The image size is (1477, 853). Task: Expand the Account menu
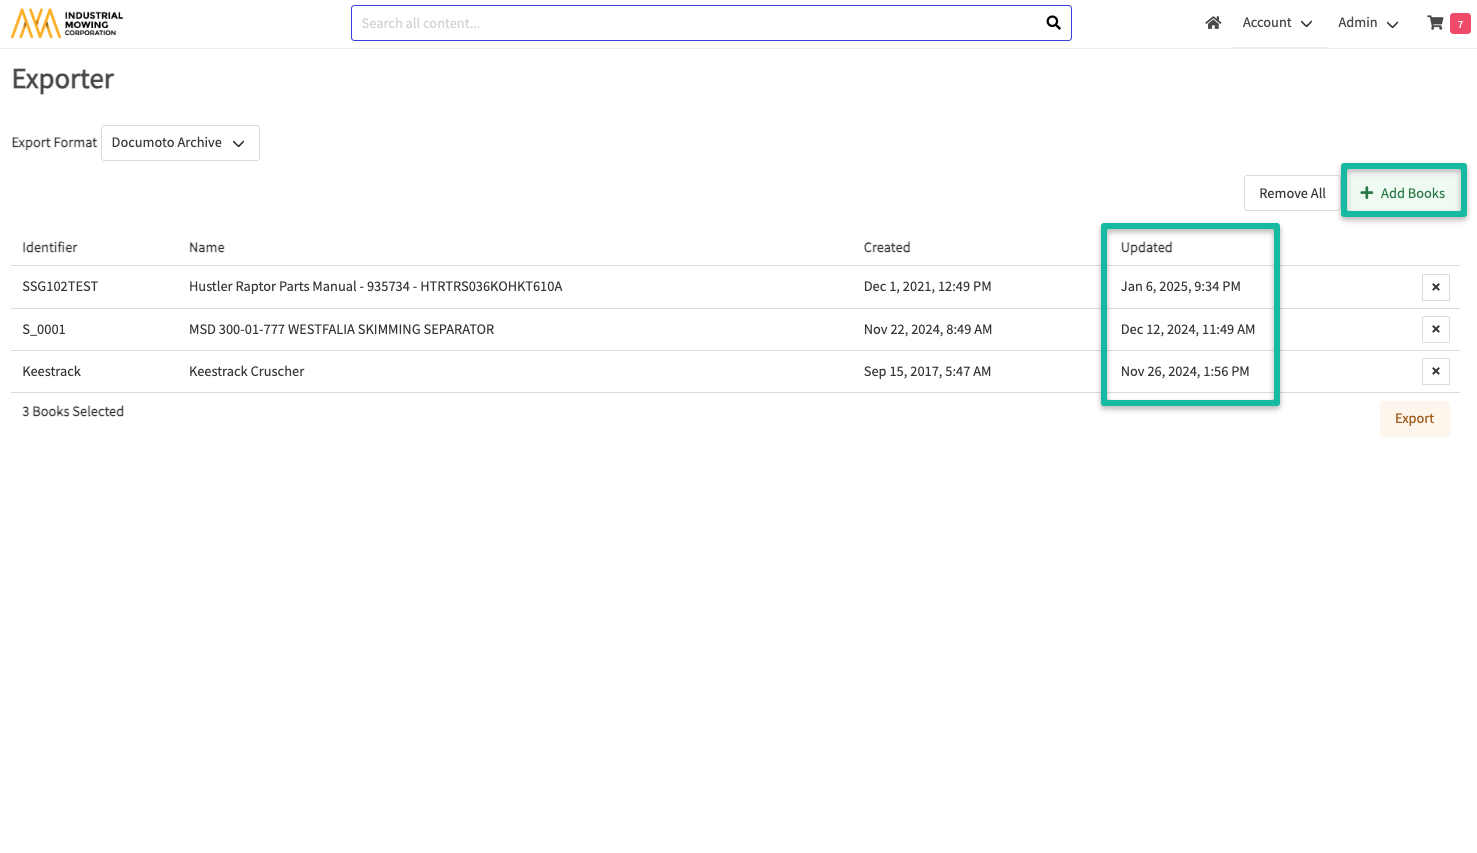[x=1277, y=23]
